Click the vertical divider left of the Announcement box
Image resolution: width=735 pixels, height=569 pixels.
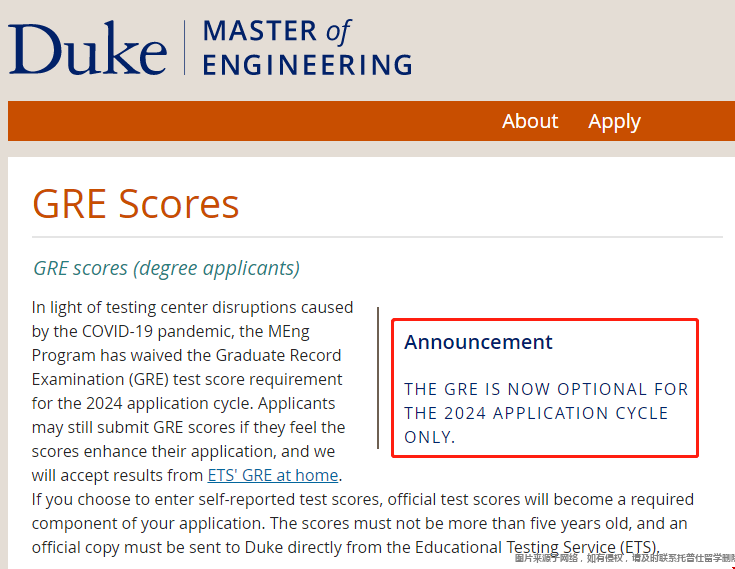378,378
